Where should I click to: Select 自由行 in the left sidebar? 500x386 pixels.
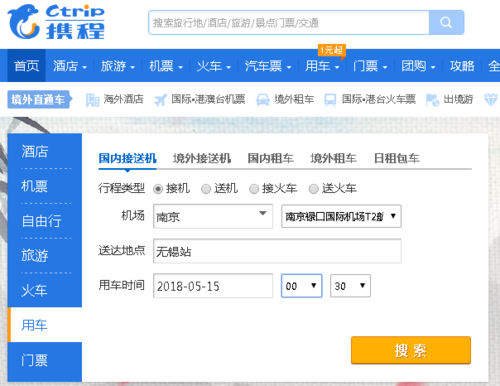pos(45,221)
